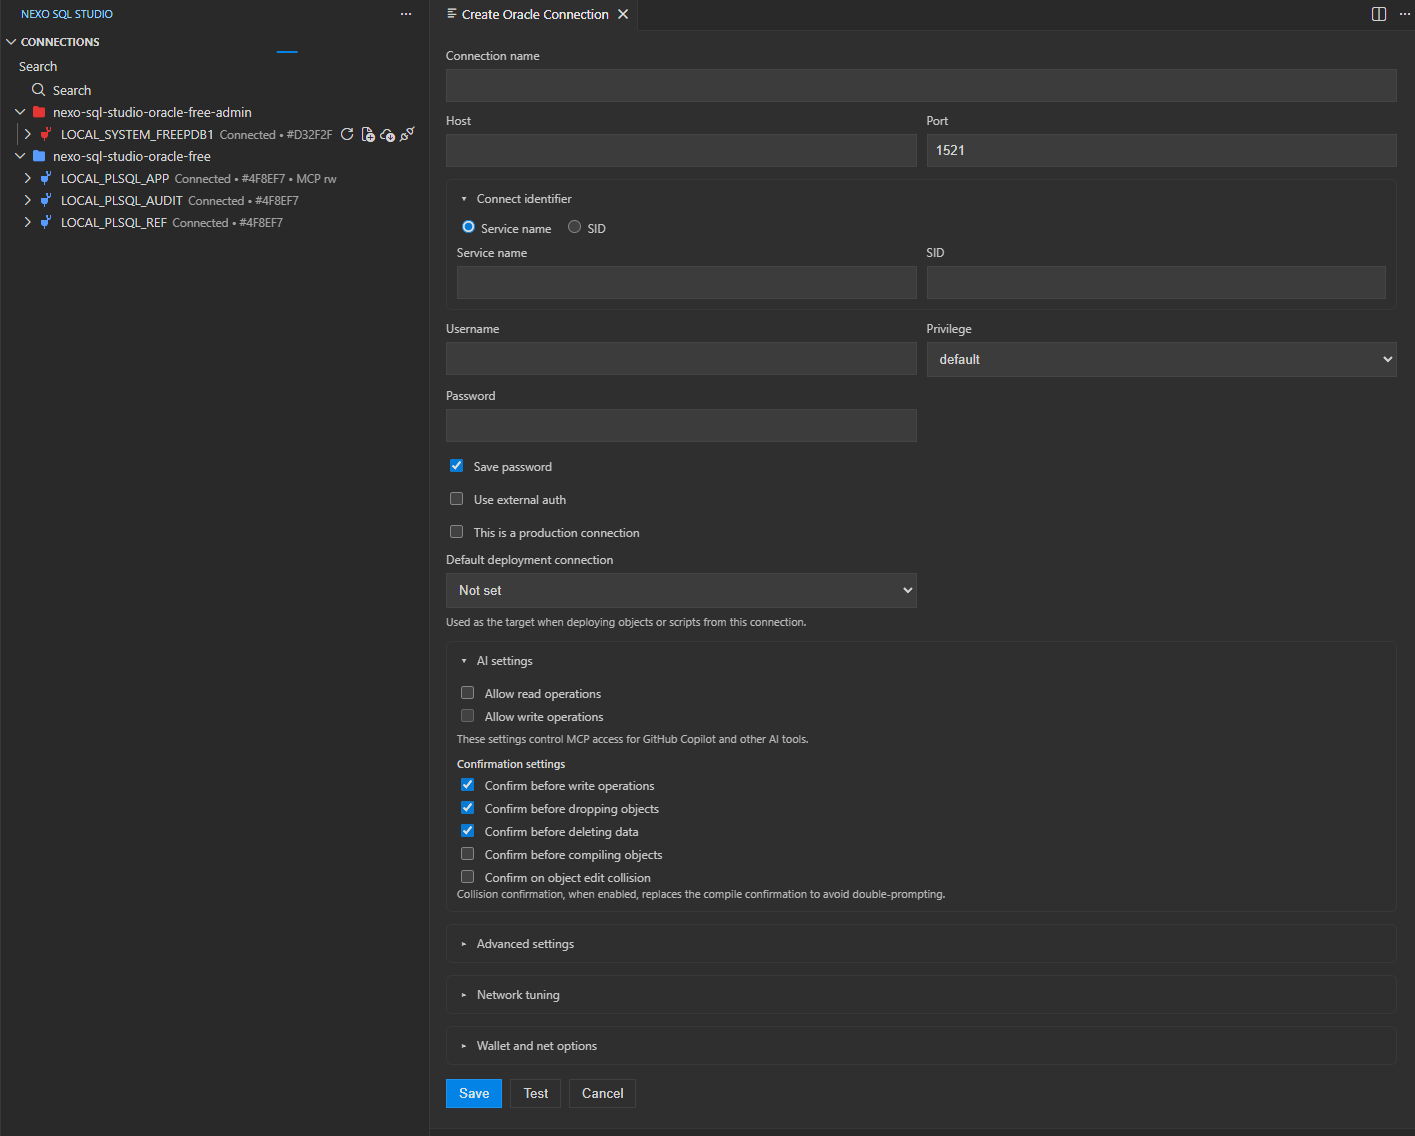
Task: Select the LOCAL_PLSQL_REF connection name
Action: (114, 222)
